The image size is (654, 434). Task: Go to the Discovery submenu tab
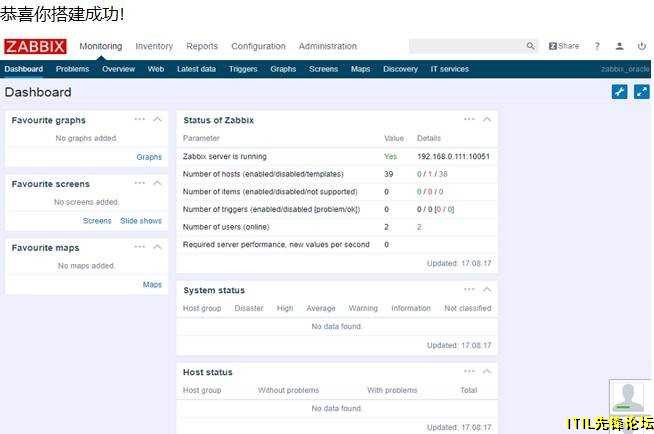click(400, 69)
